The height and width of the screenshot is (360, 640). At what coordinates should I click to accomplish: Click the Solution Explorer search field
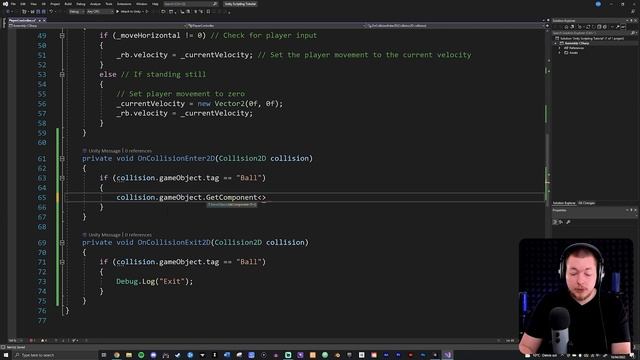(x=594, y=33)
